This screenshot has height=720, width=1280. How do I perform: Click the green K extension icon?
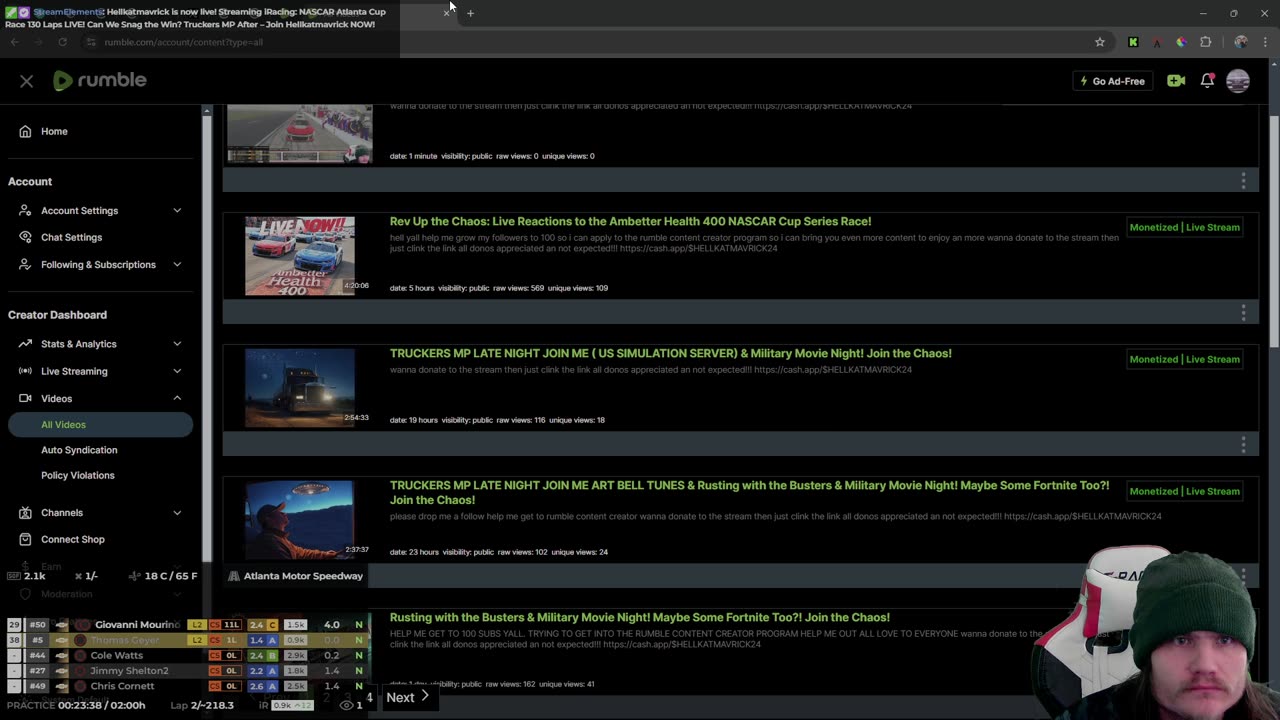point(1133,42)
